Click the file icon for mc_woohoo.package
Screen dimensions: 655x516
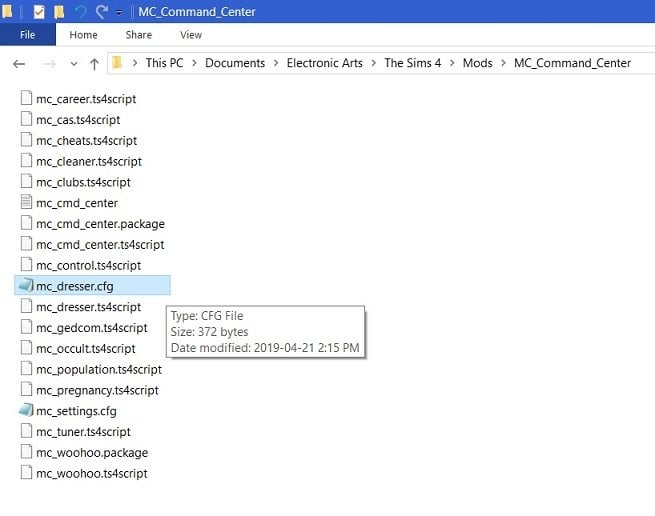[26, 451]
